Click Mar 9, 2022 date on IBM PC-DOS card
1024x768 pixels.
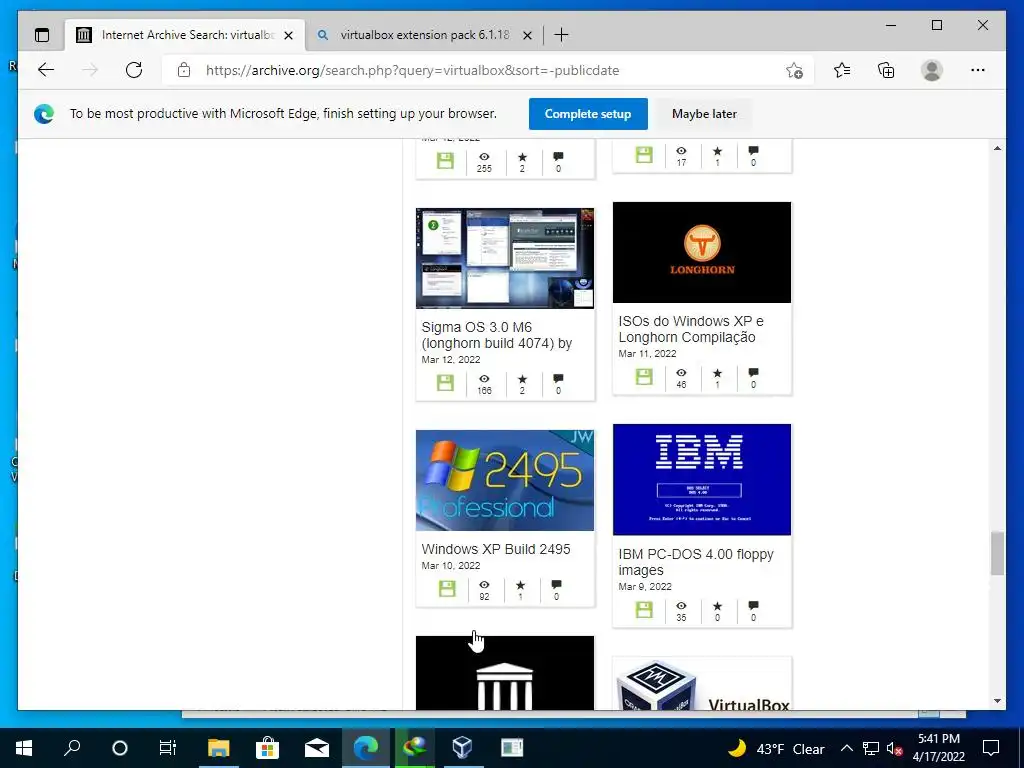pos(645,586)
